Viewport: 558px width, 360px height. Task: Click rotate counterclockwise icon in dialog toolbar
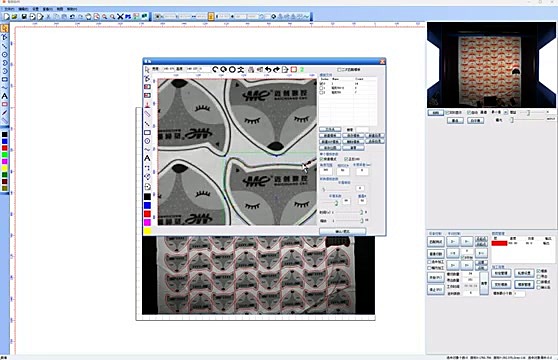point(215,69)
